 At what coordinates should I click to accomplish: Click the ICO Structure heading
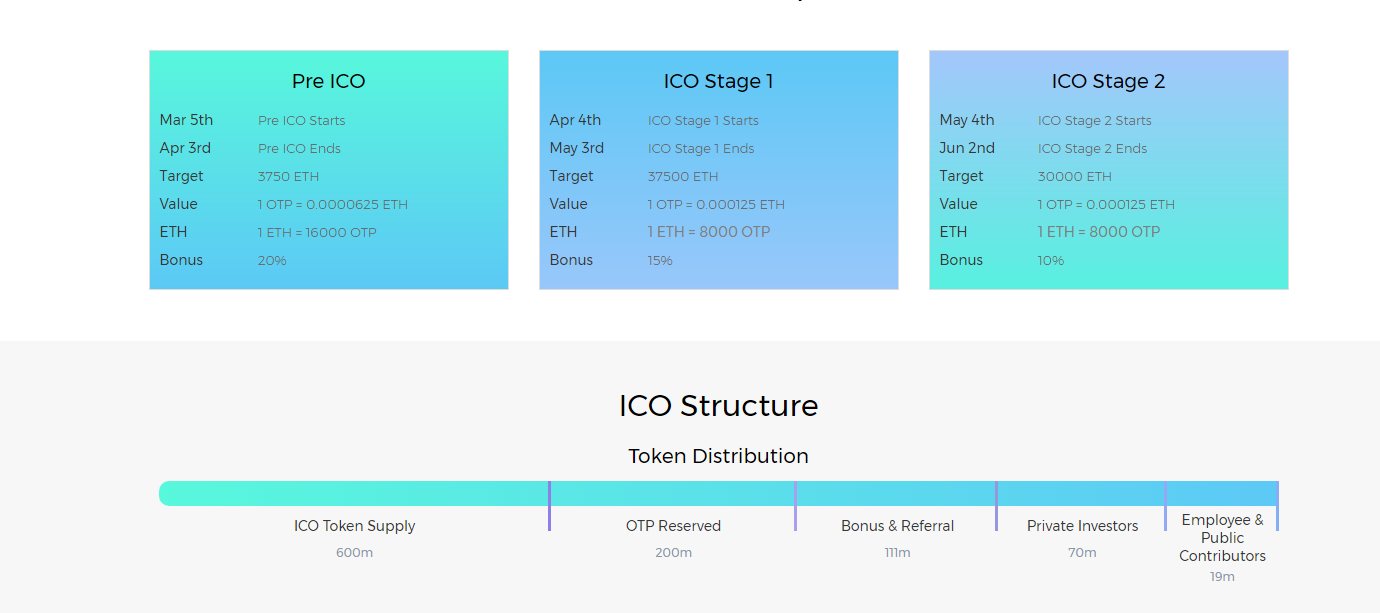(718, 405)
